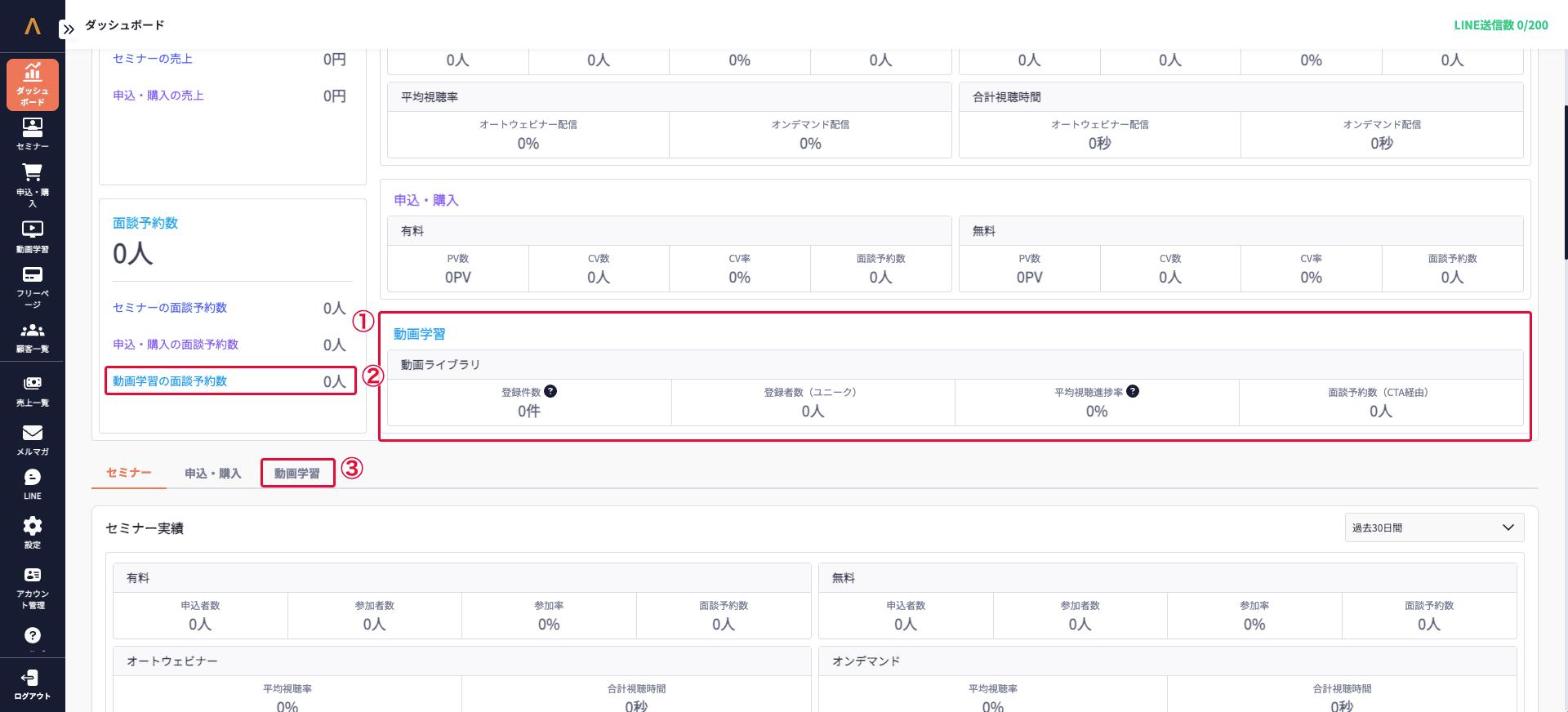Click the セミナー実績 heading
This screenshot has width=1568, height=712.
coord(144,528)
